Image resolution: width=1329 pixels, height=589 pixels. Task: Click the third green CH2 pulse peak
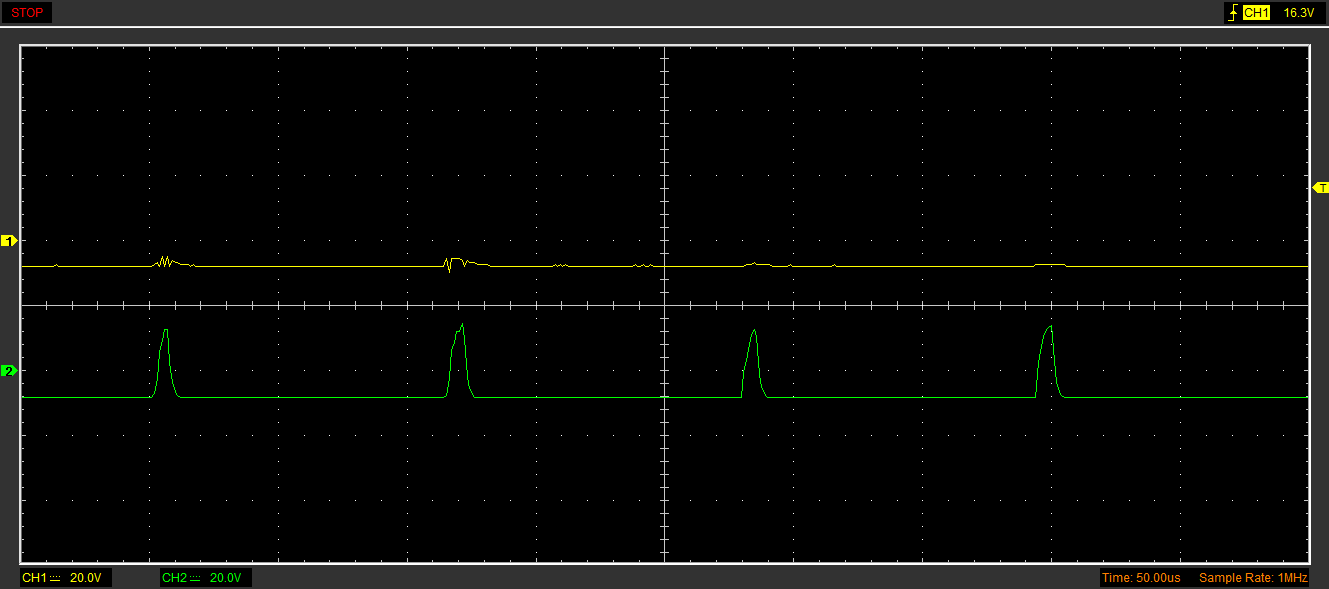tap(755, 332)
